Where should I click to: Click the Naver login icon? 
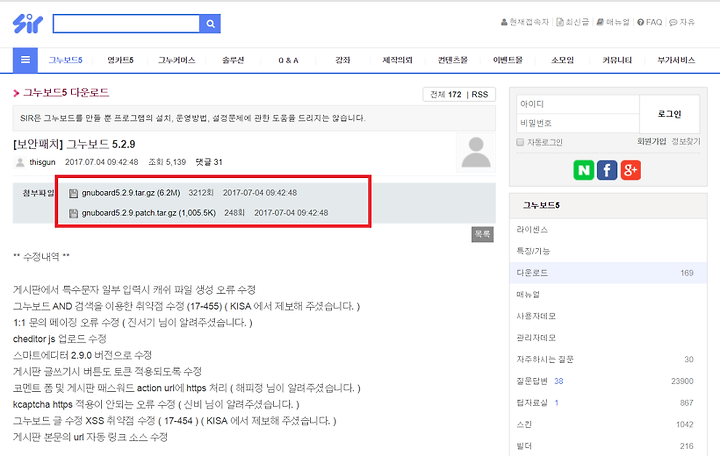point(584,170)
